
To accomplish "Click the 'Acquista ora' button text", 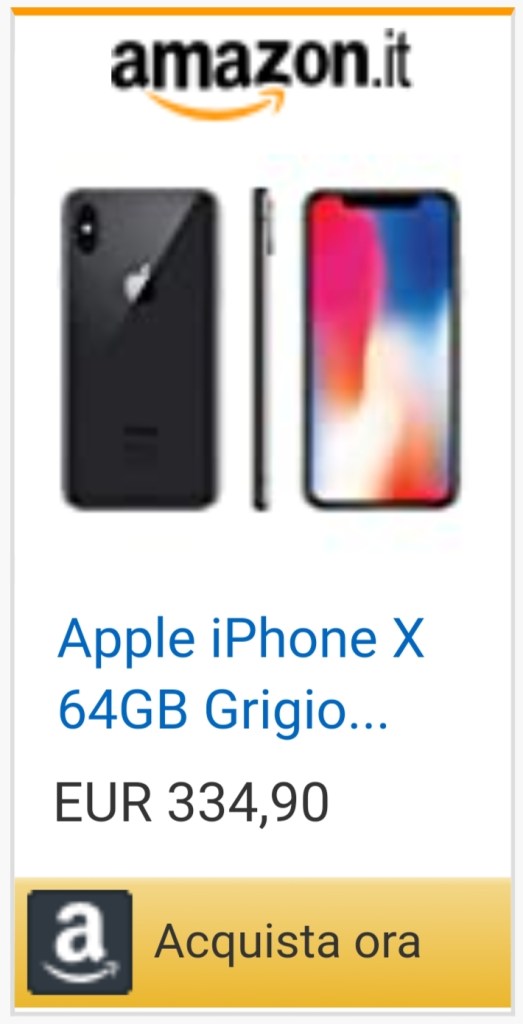I will (287, 942).
